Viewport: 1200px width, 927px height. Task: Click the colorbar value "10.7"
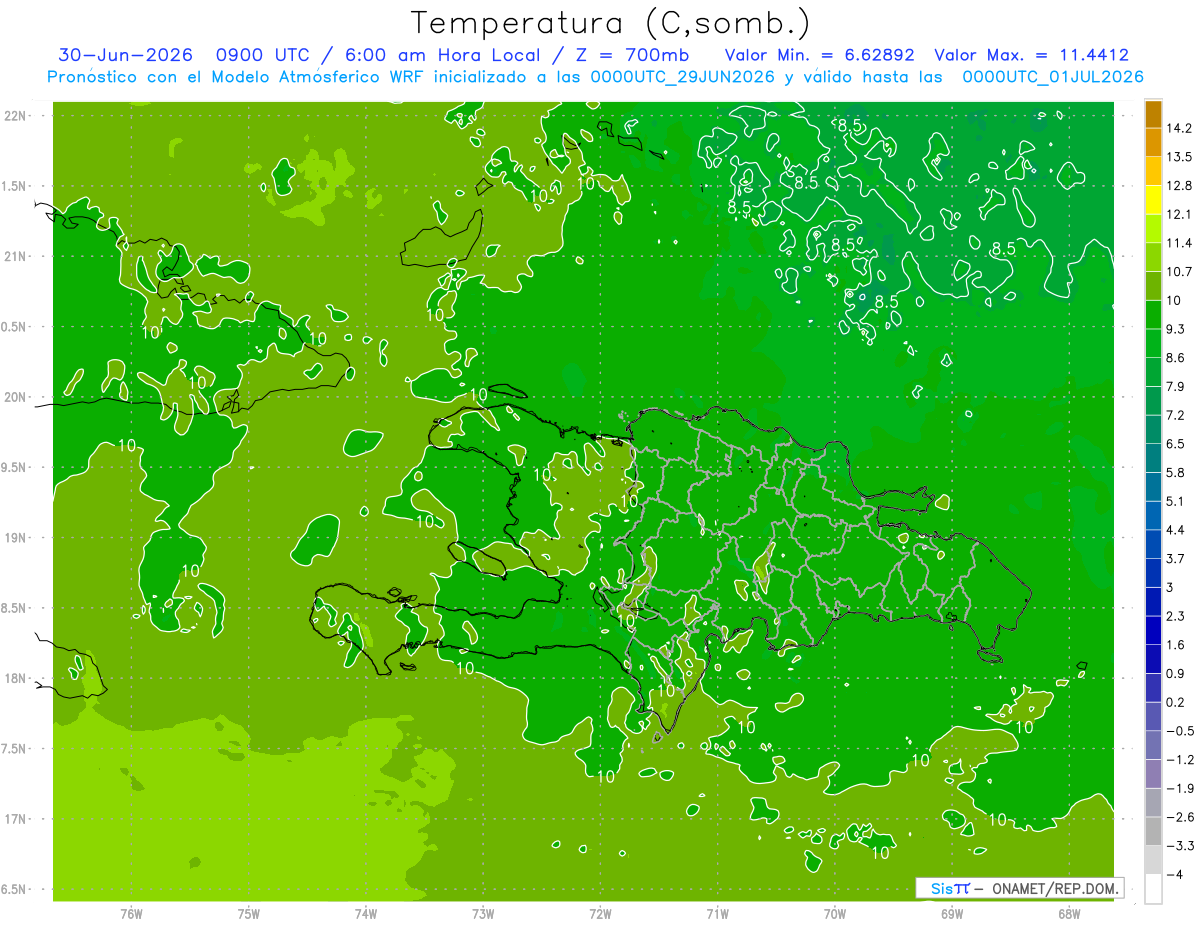[1180, 272]
